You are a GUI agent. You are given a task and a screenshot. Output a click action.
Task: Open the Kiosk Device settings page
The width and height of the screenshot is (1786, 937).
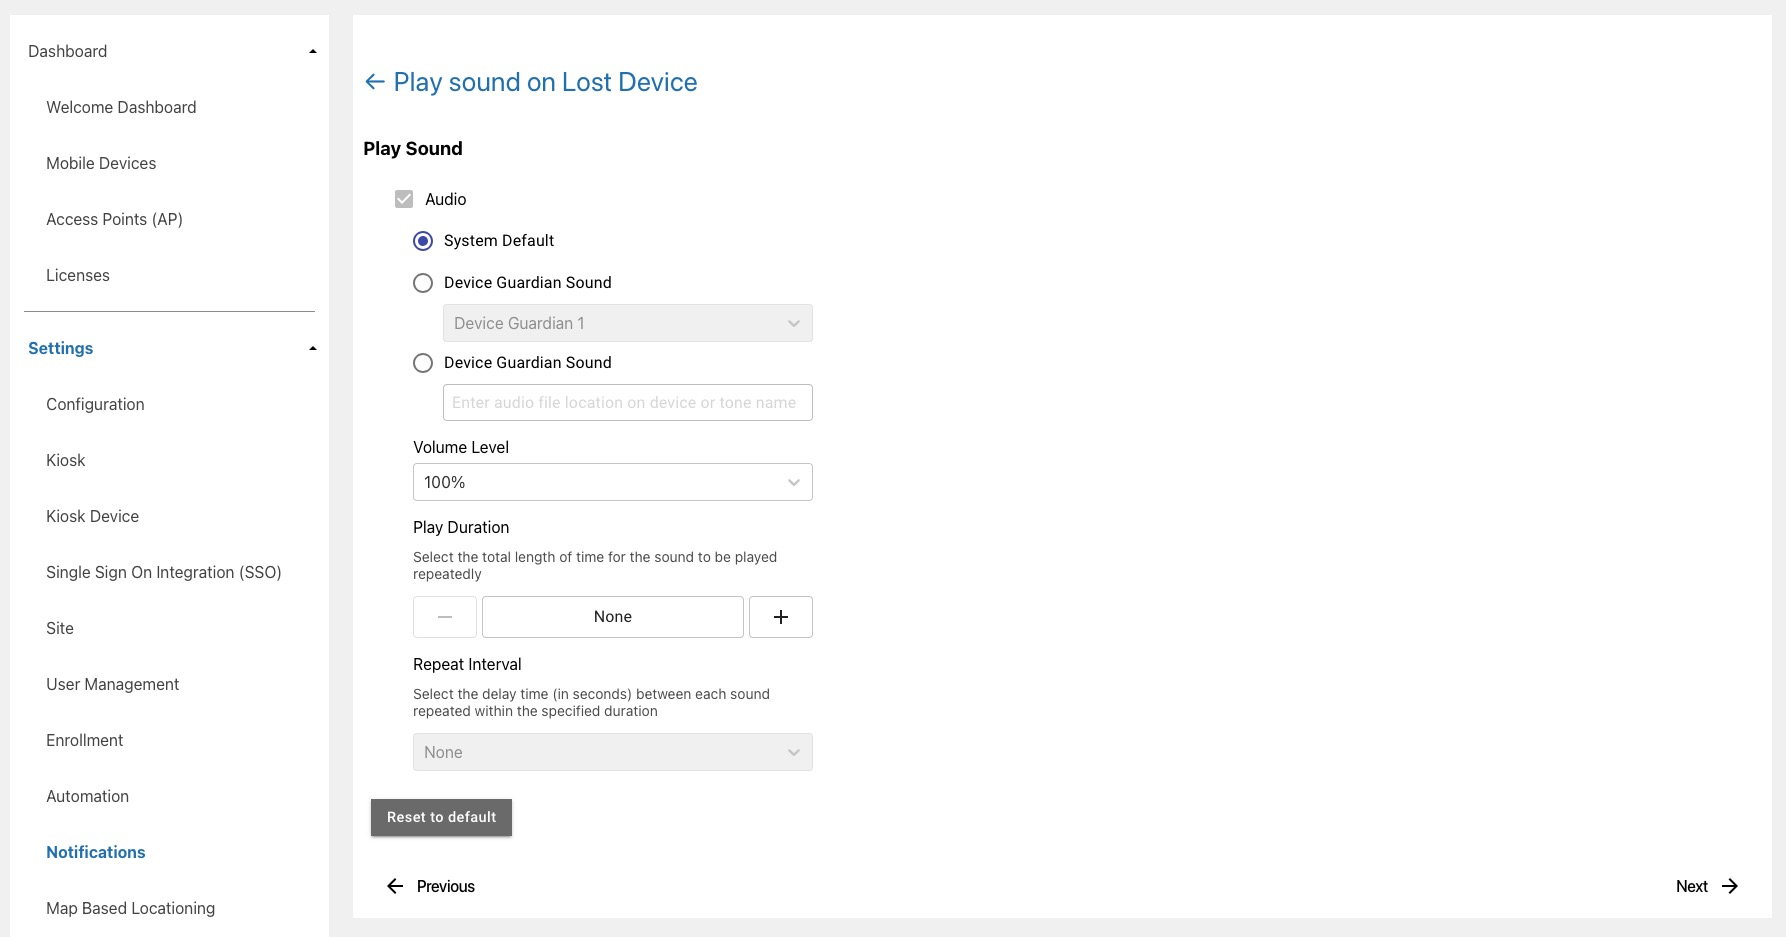click(92, 516)
